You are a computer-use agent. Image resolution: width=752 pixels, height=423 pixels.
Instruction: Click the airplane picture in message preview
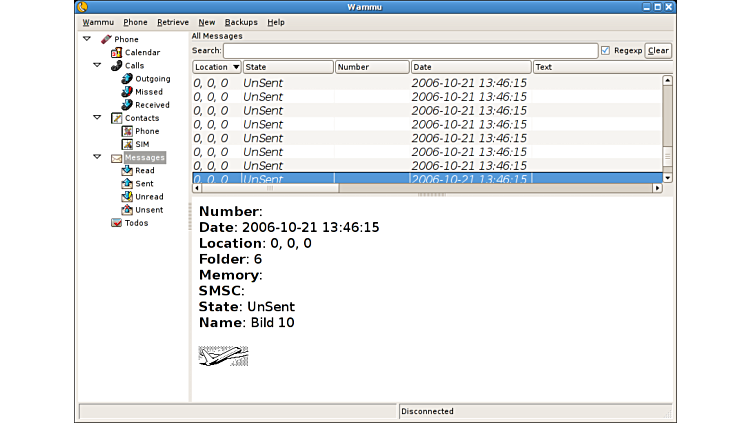223,355
